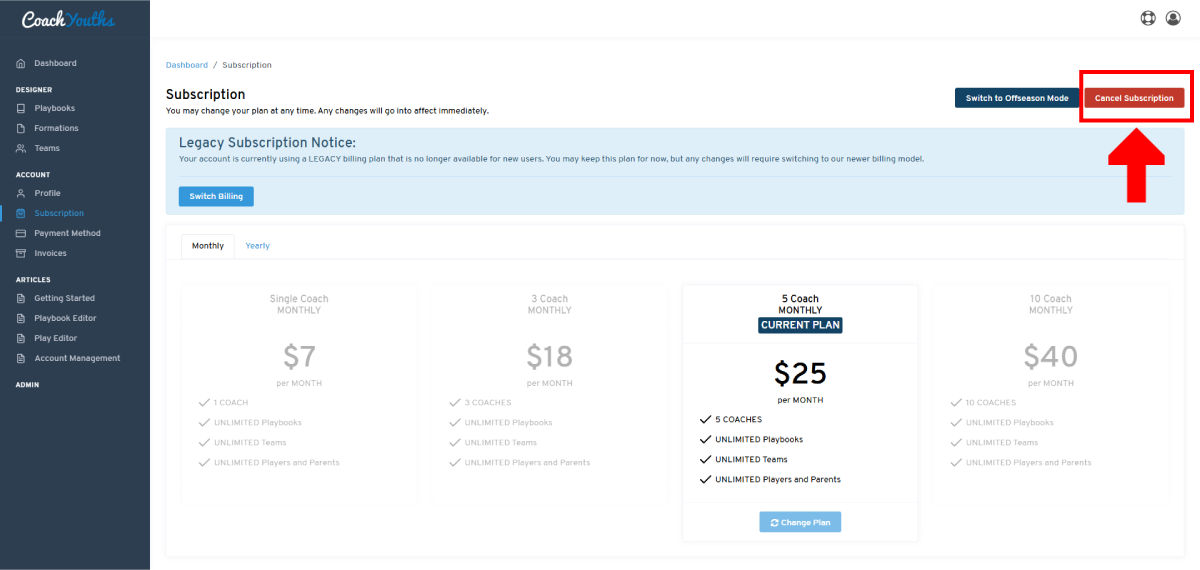Click the Playbook Editor article icon
This screenshot has height=570, width=1200.
click(x=21, y=318)
